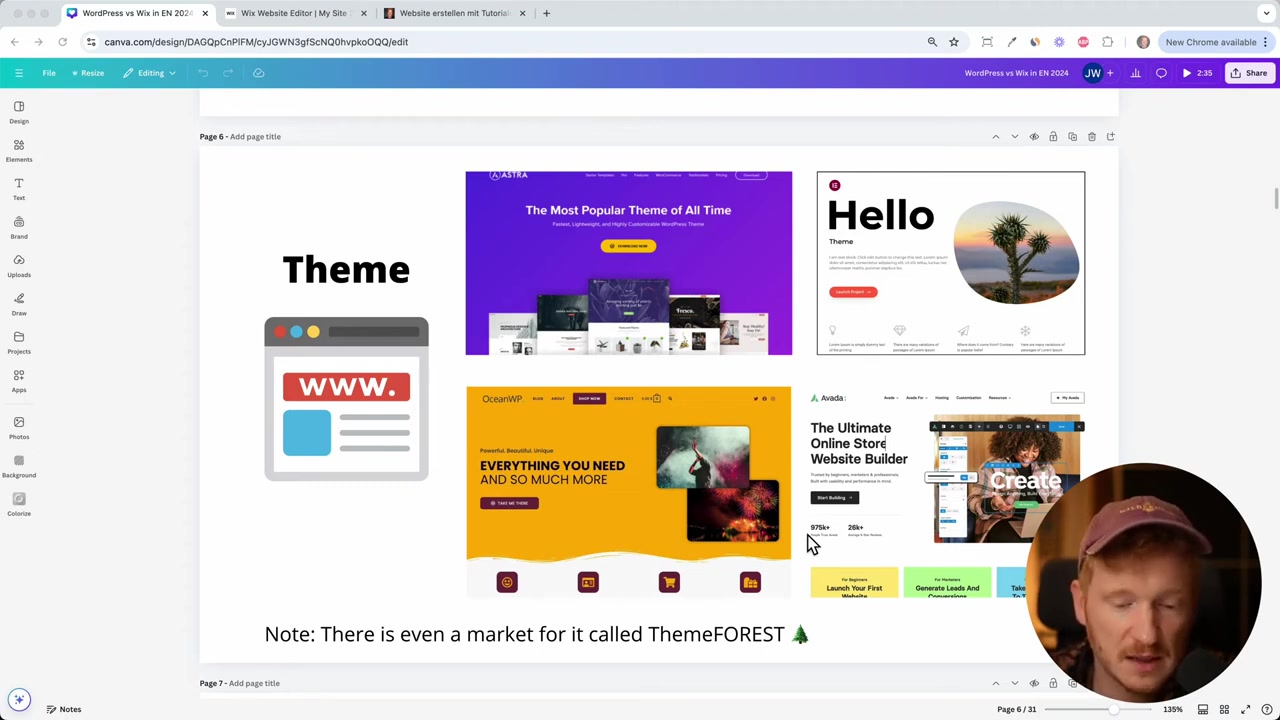Bookmark this page with star icon

point(954,42)
